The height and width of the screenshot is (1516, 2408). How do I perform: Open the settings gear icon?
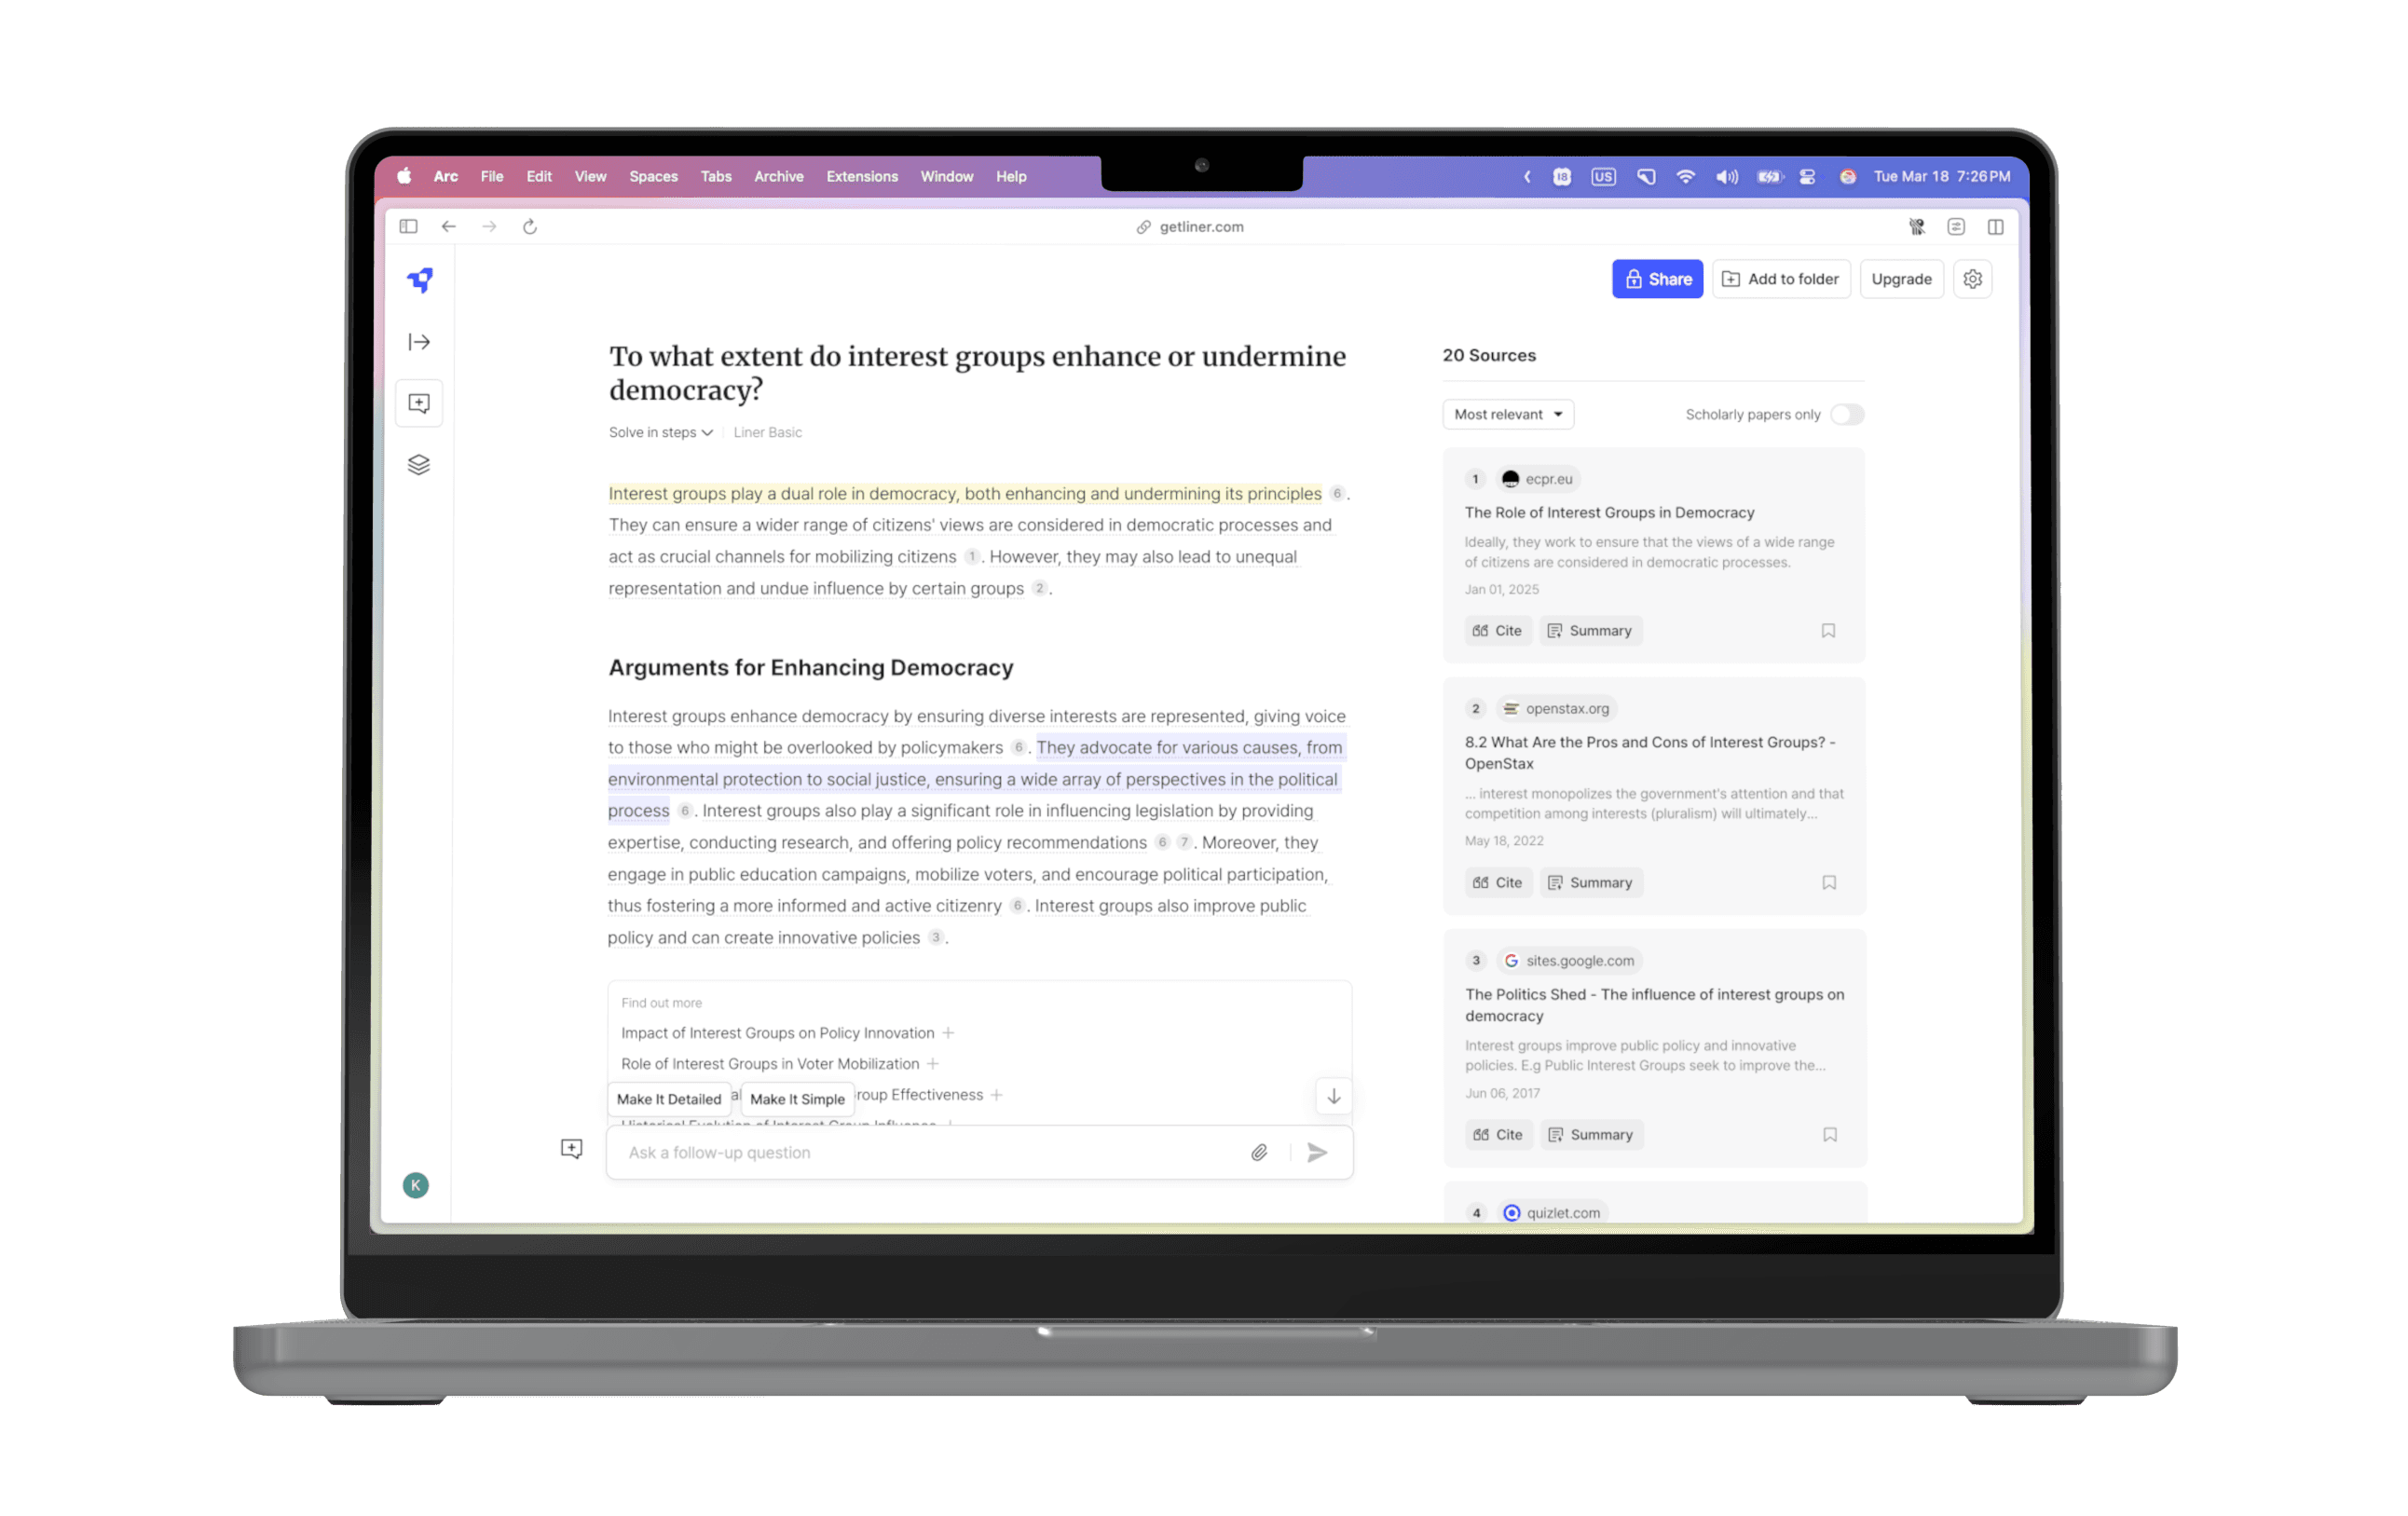[1972, 279]
